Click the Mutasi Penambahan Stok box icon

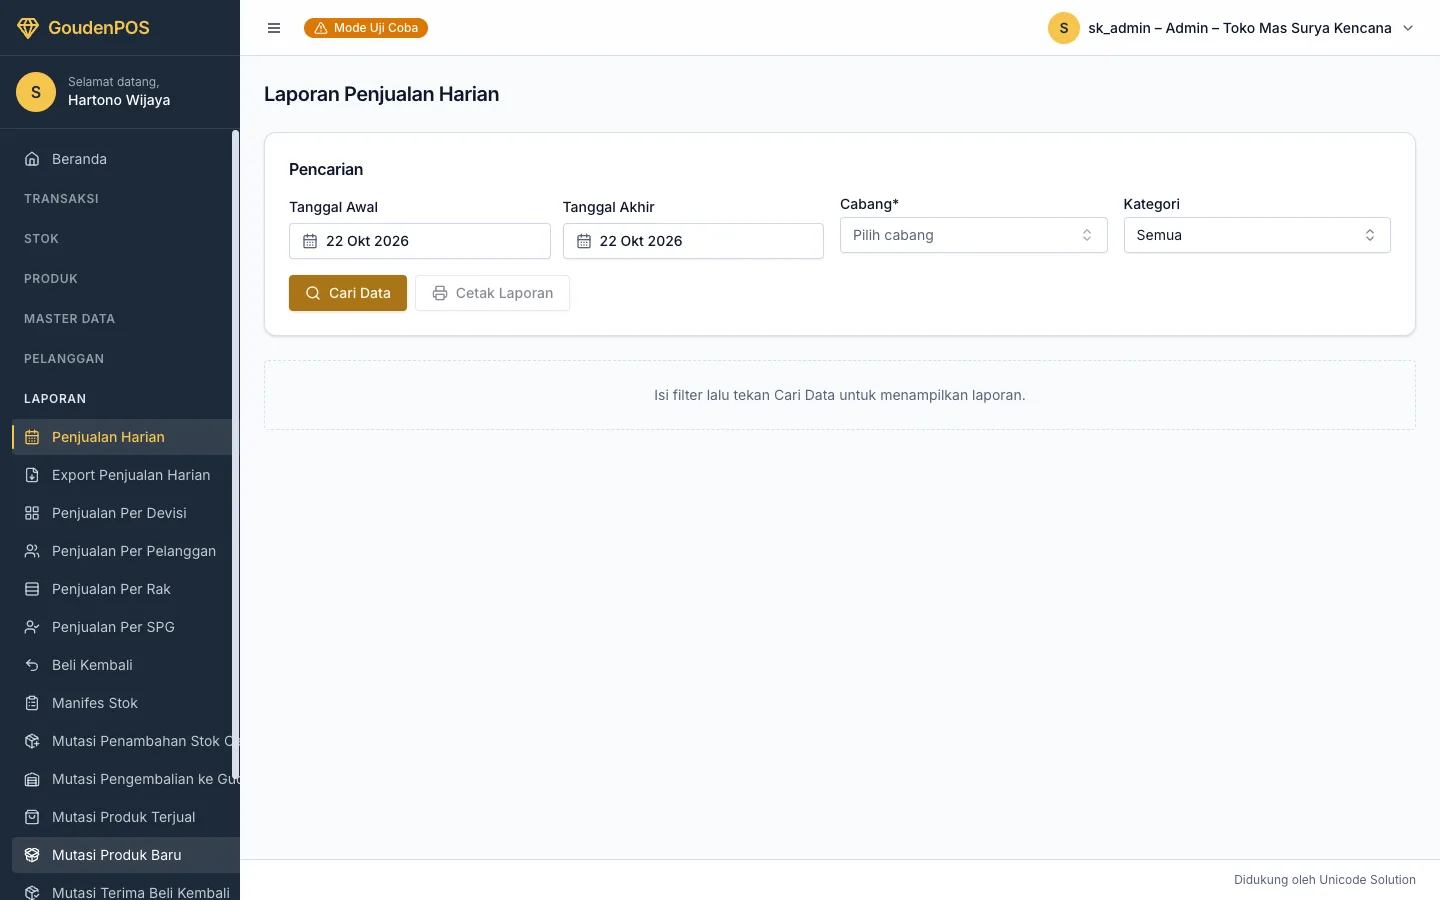tap(32, 741)
